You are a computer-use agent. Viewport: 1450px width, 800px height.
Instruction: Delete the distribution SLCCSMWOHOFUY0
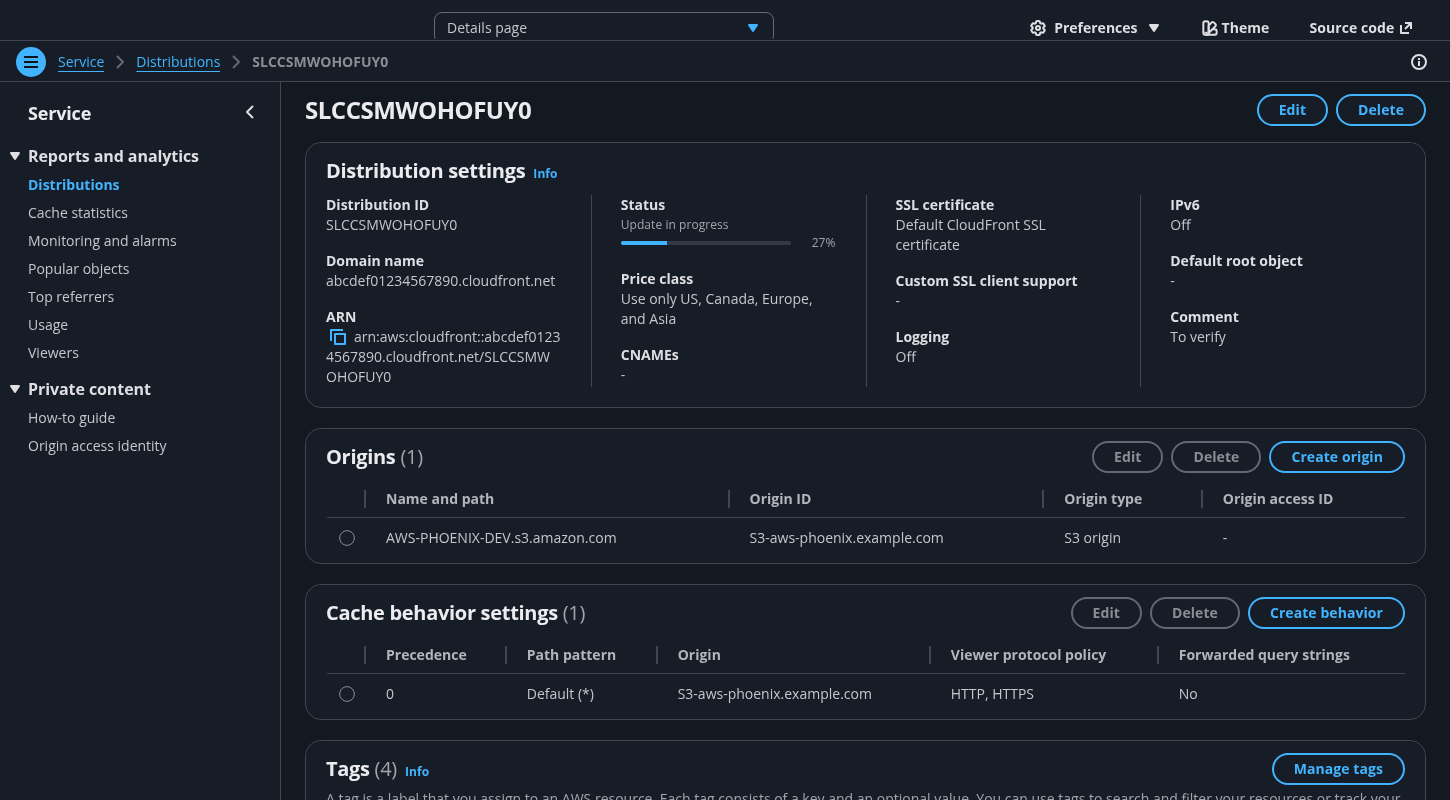pyautogui.click(x=1380, y=110)
